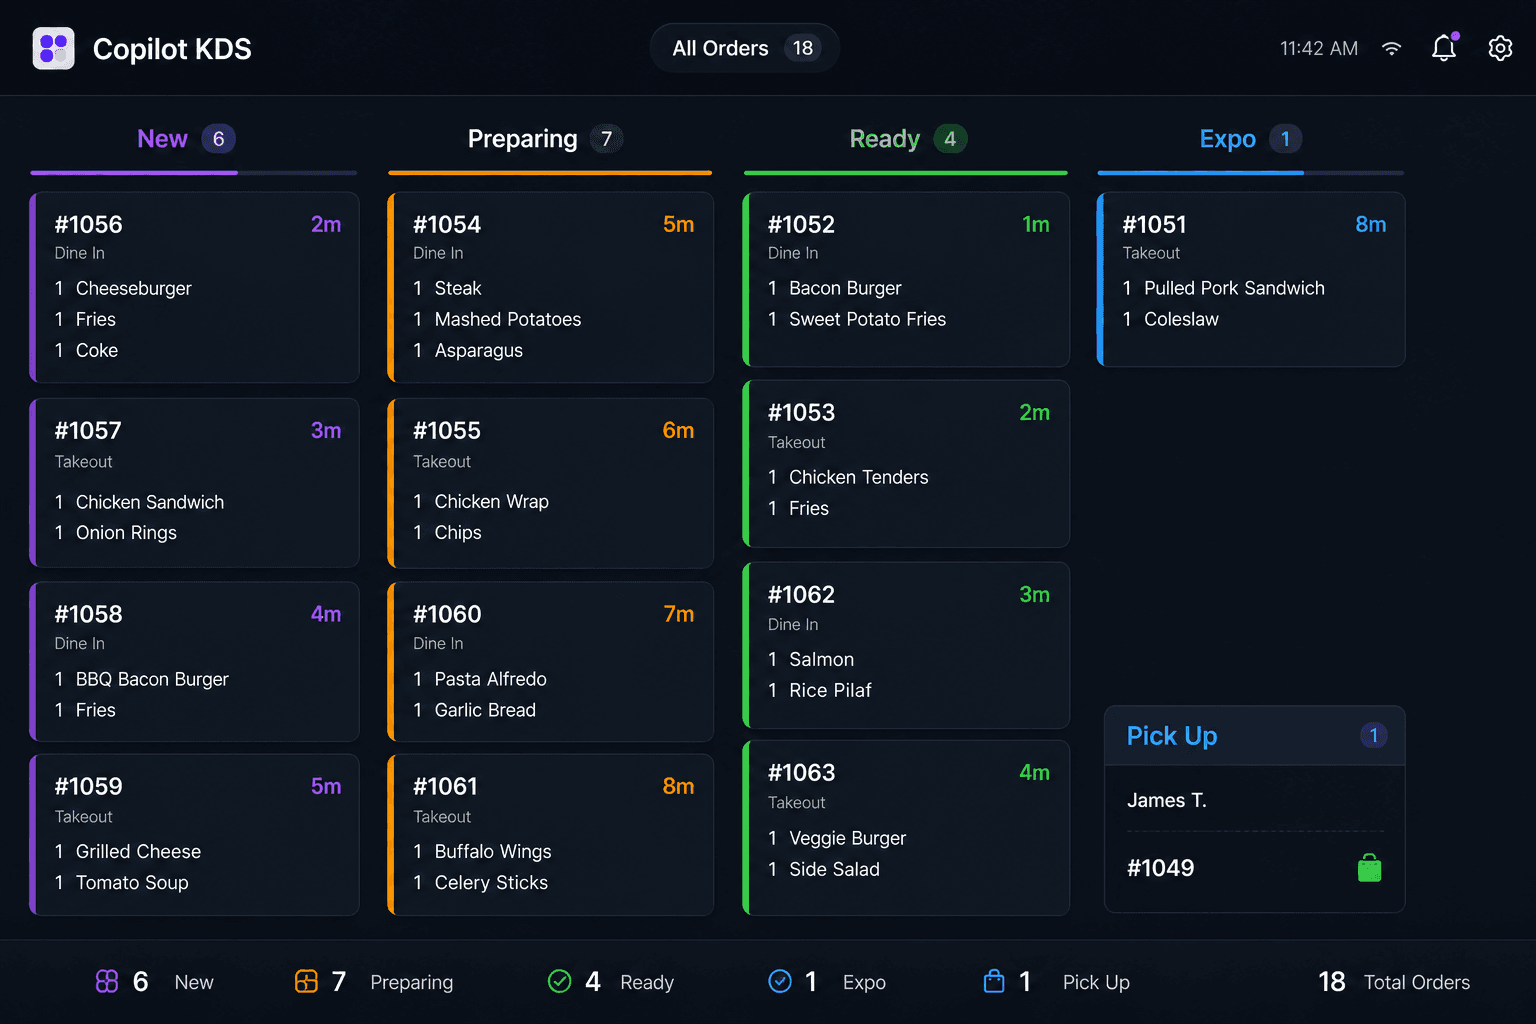
Task: Open order #1059
Action: point(194,835)
